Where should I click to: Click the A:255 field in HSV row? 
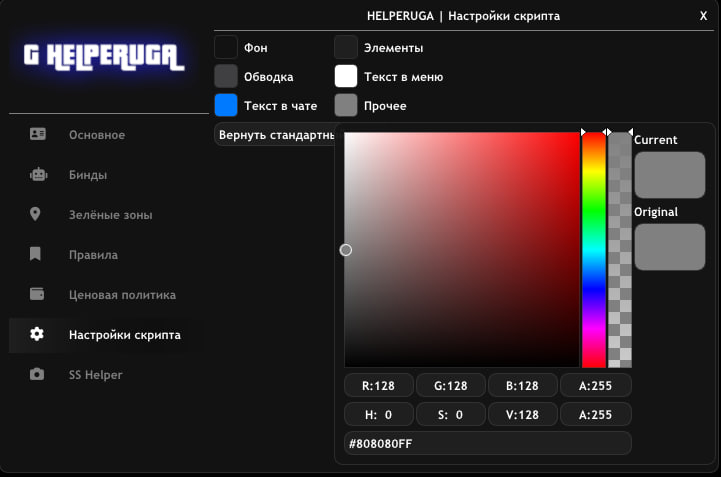click(x=595, y=414)
